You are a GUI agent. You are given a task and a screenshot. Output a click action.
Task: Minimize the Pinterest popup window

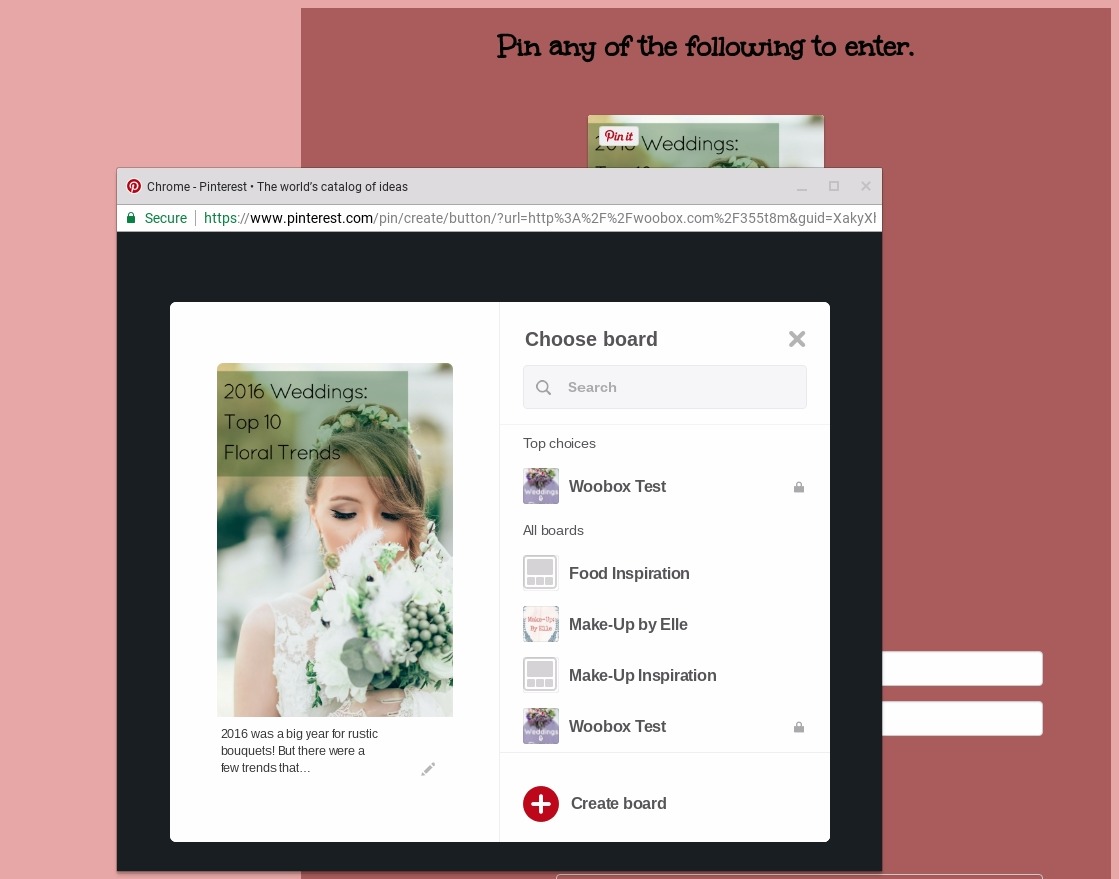click(x=801, y=187)
